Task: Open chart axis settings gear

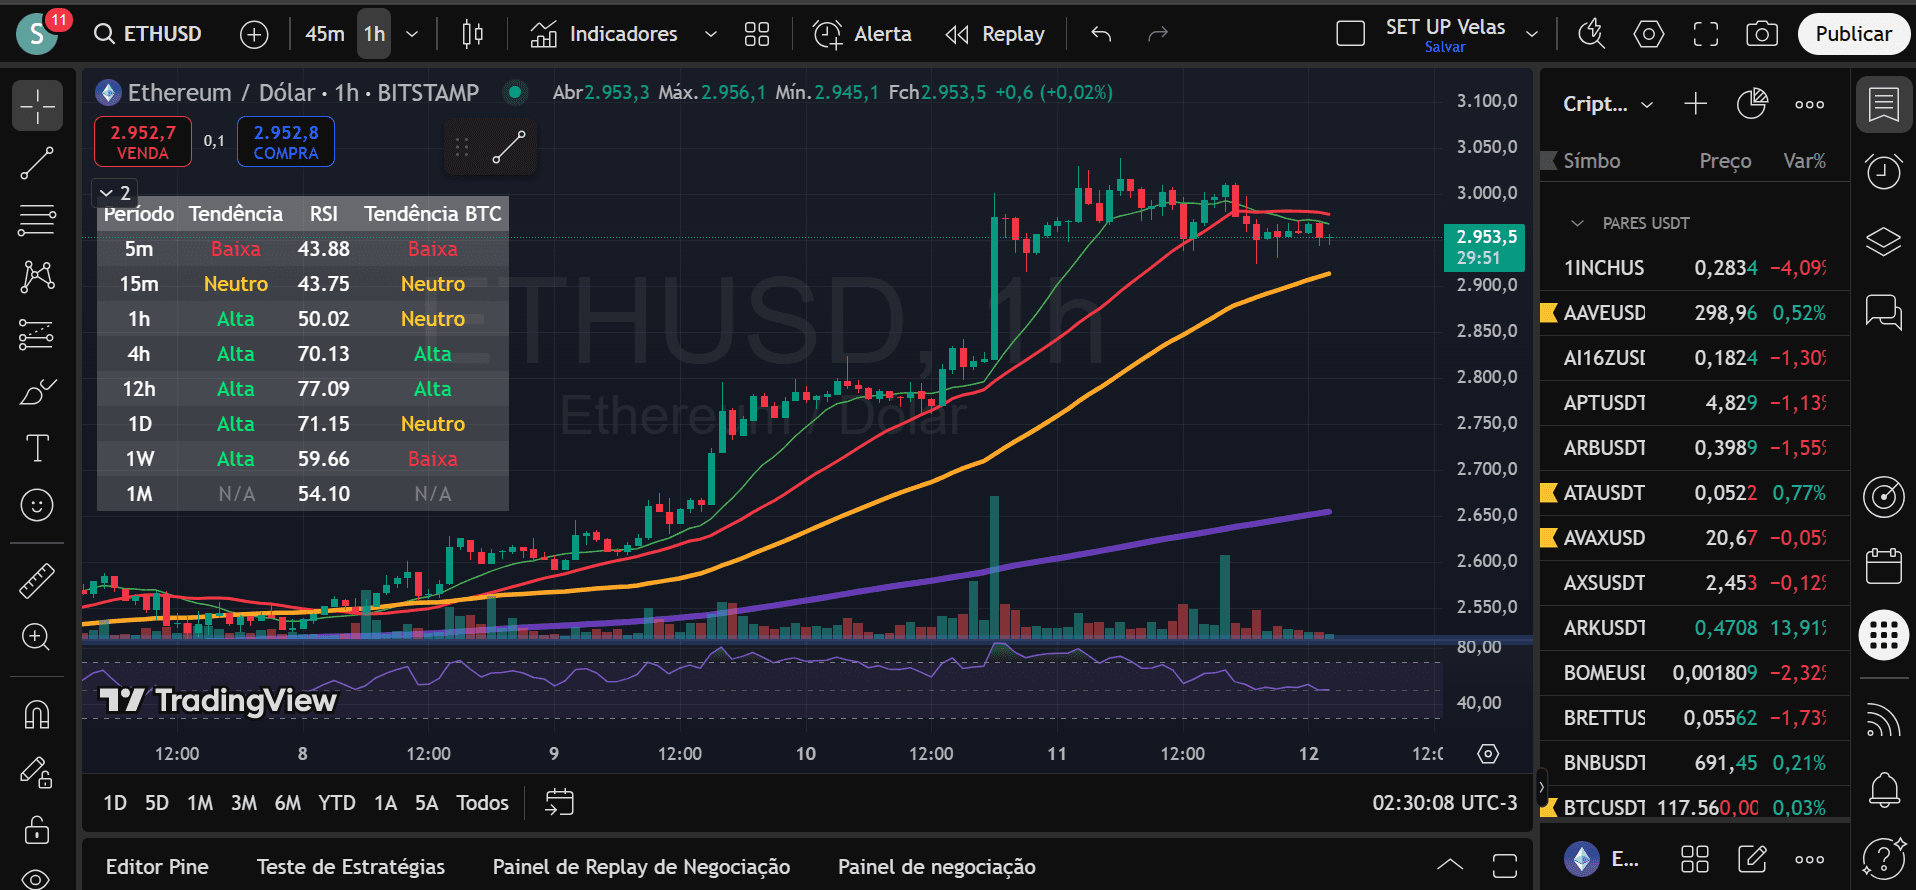Action: (x=1489, y=754)
